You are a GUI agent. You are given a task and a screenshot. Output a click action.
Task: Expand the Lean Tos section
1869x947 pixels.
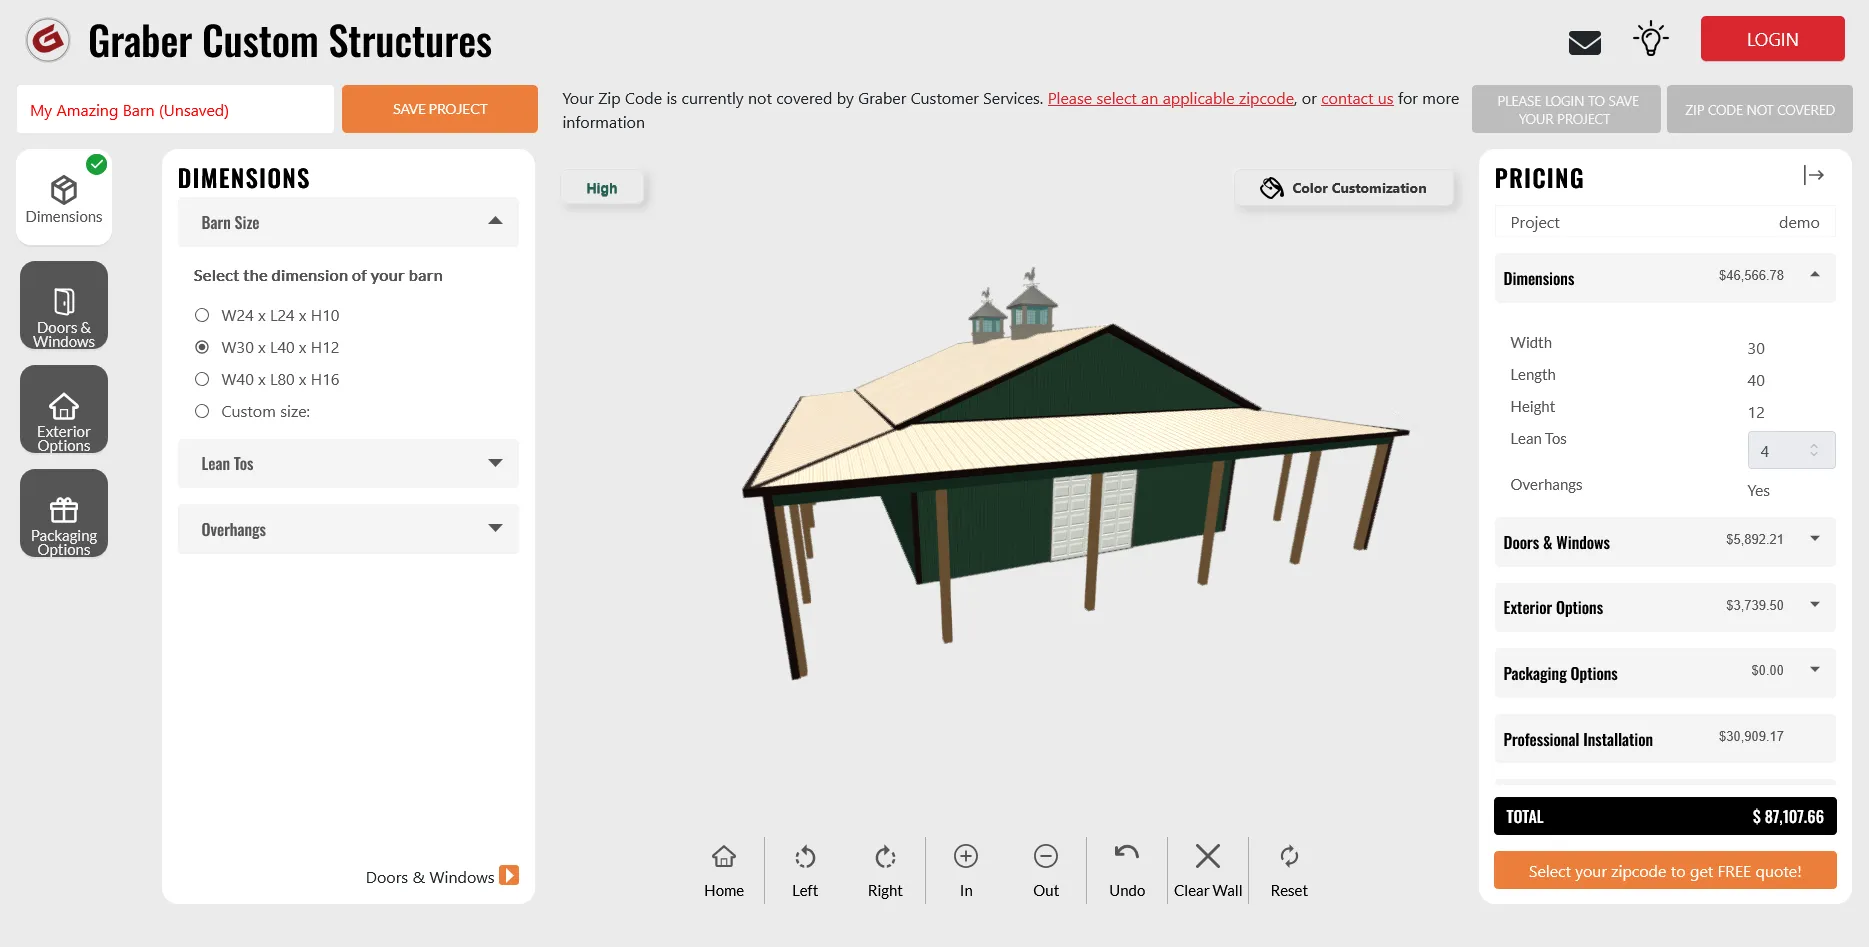coord(348,463)
